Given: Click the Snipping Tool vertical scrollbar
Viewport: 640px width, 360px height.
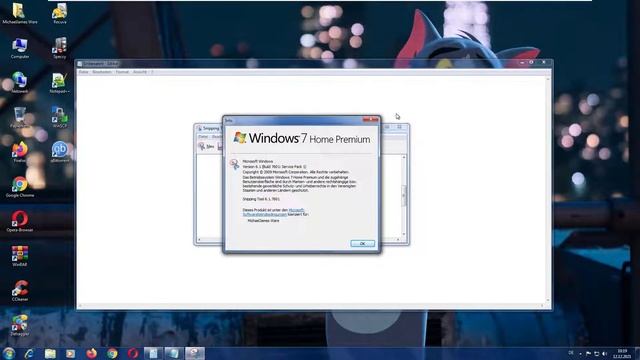Looking at the screenshot, I should 404,196.
